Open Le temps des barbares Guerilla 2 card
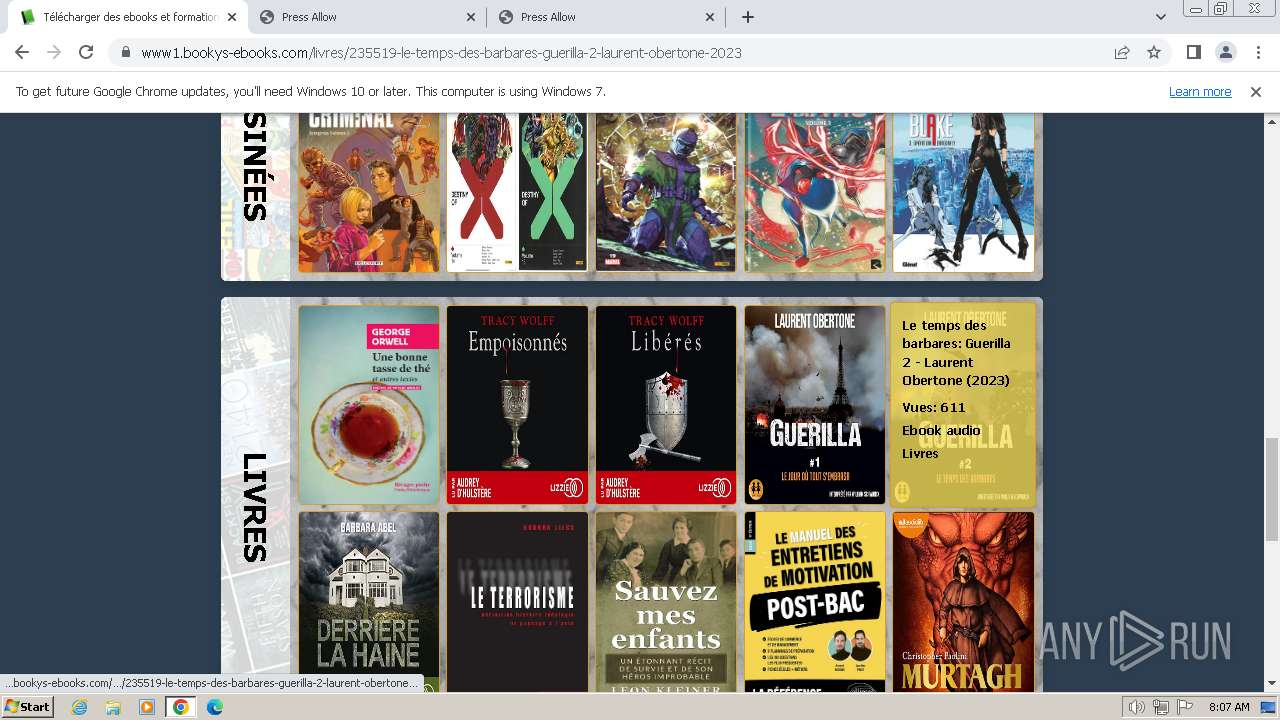 click(963, 405)
